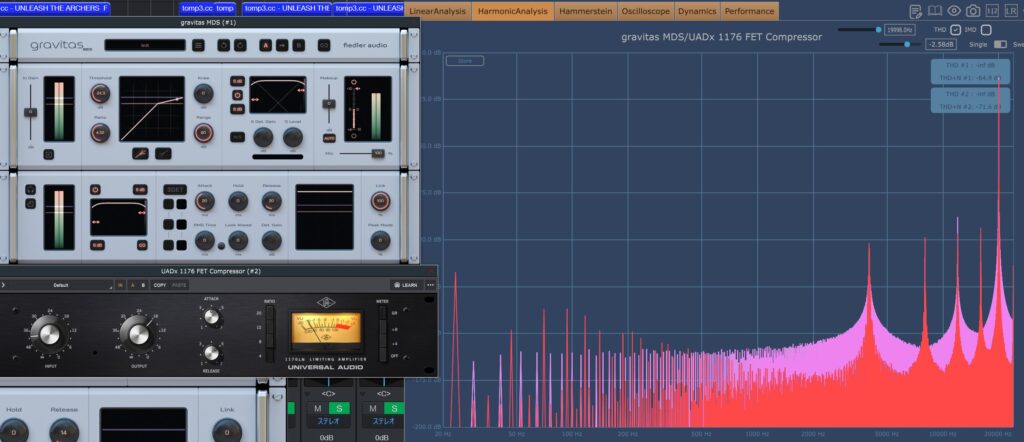Switch to the Hammerstein tab
The image size is (1024, 442).
[x=586, y=11]
